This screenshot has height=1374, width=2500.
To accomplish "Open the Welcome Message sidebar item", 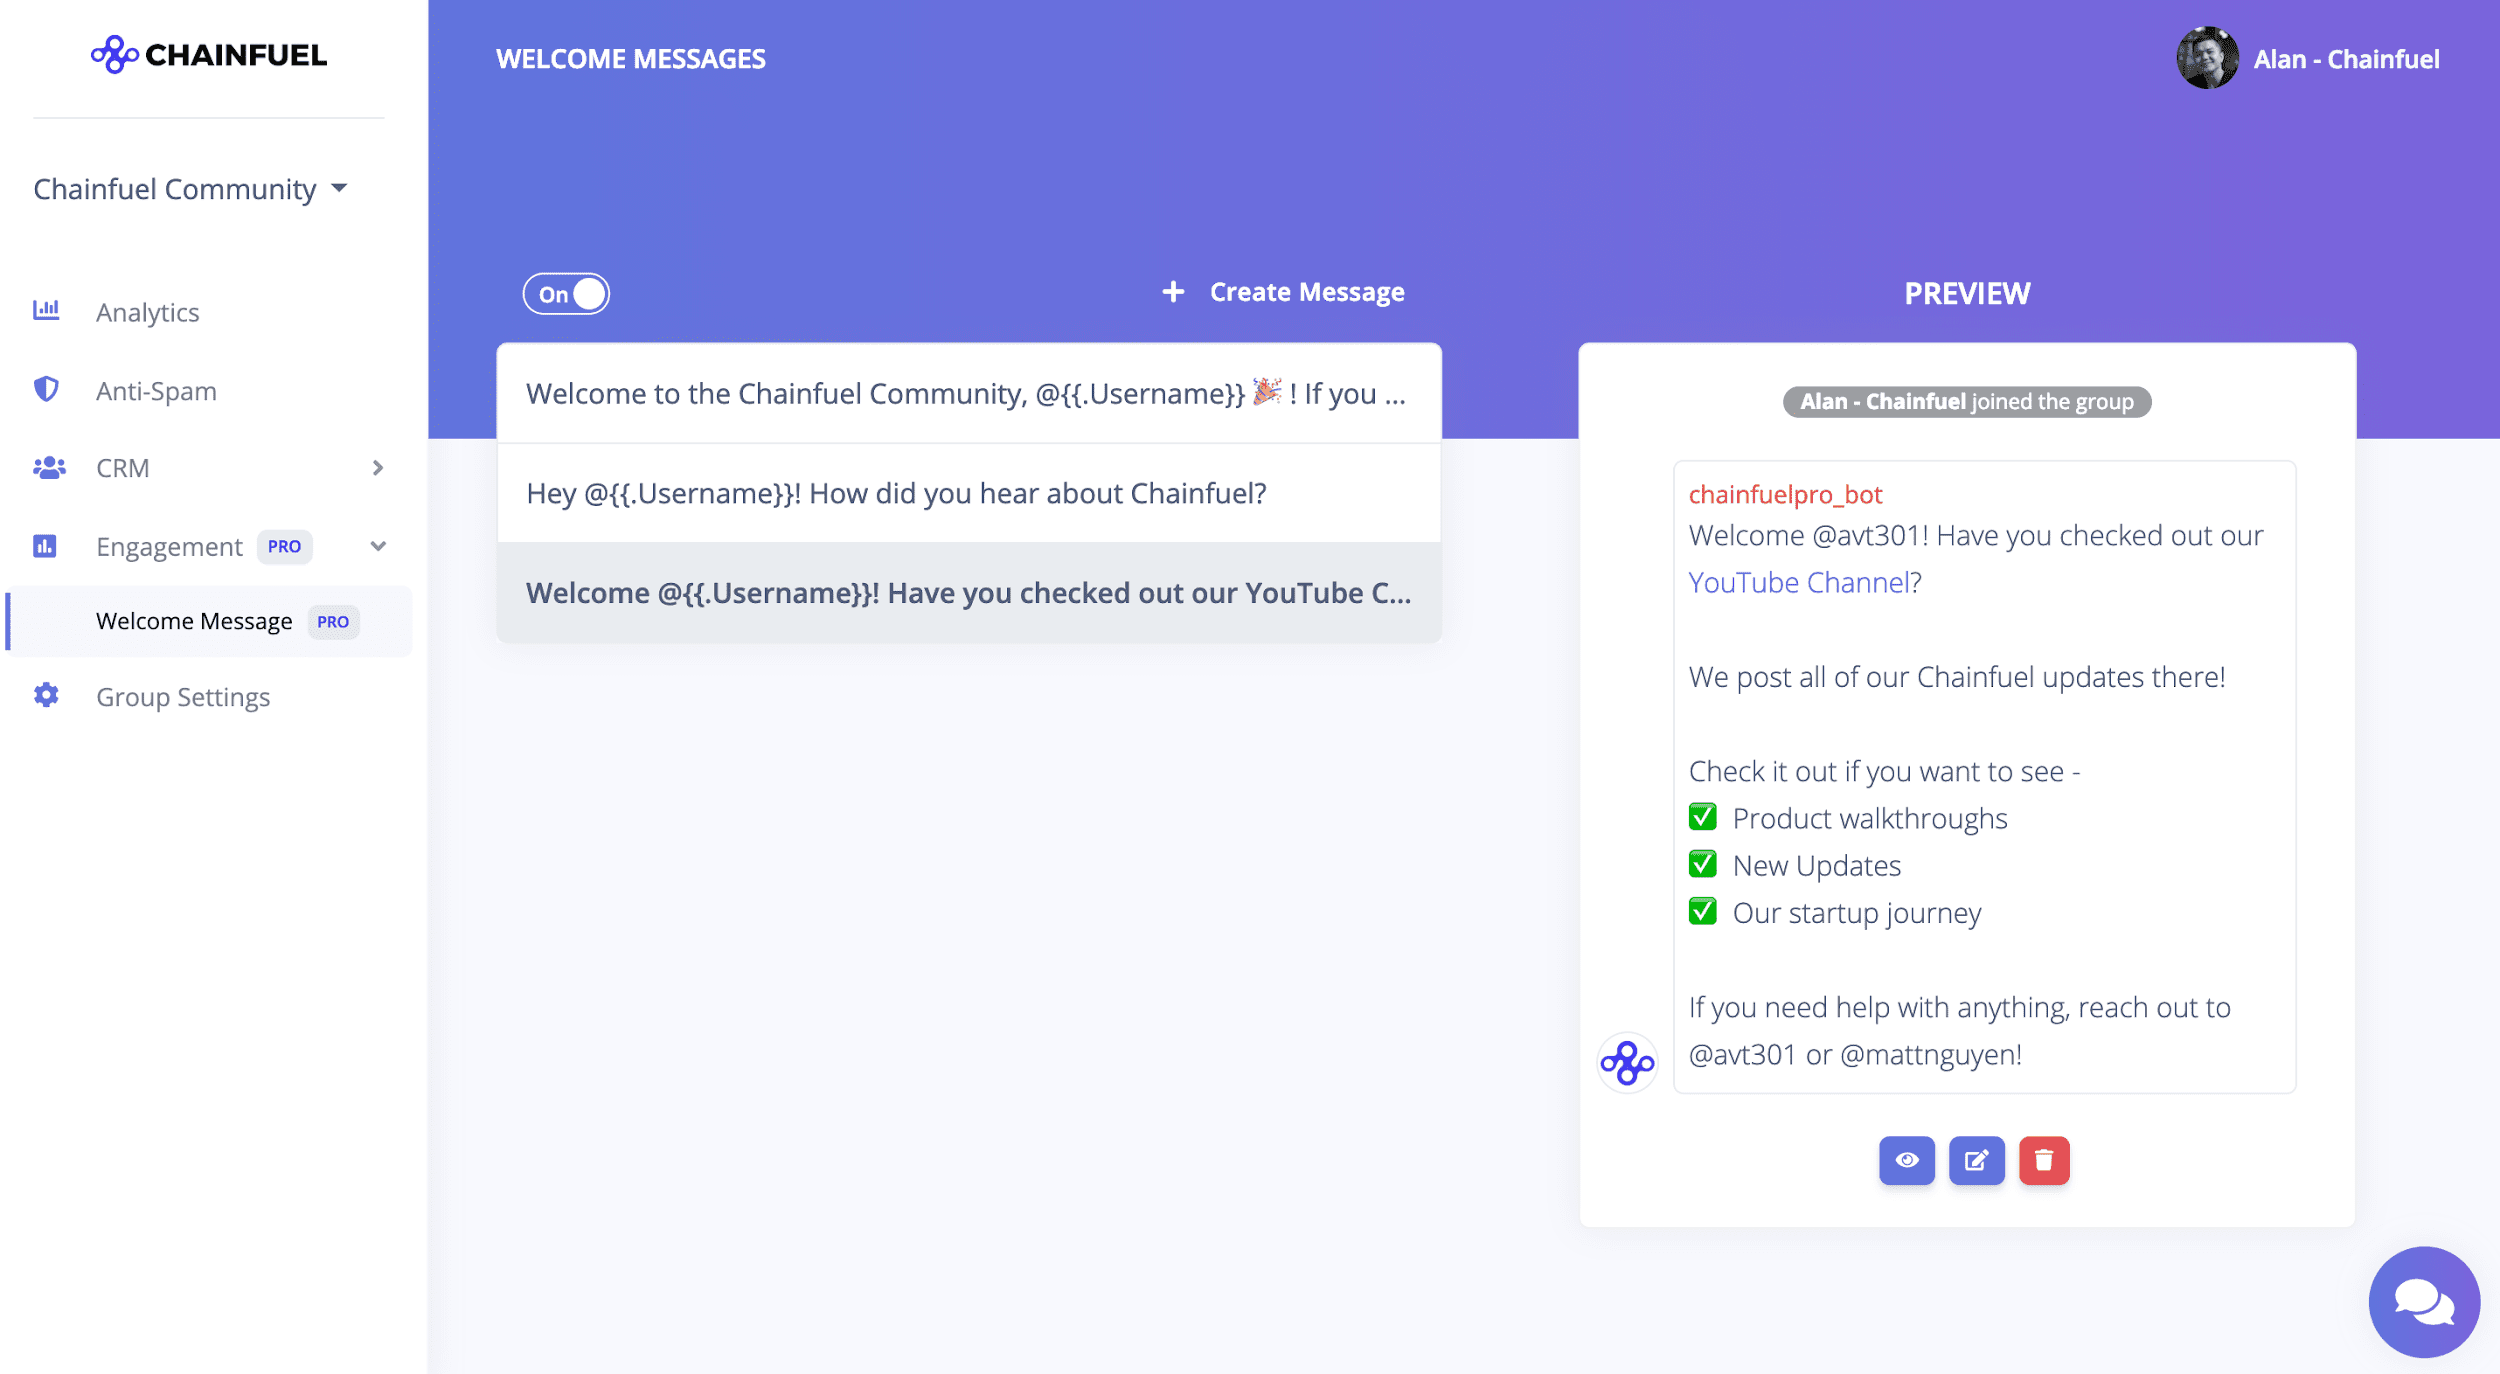I will point(194,621).
